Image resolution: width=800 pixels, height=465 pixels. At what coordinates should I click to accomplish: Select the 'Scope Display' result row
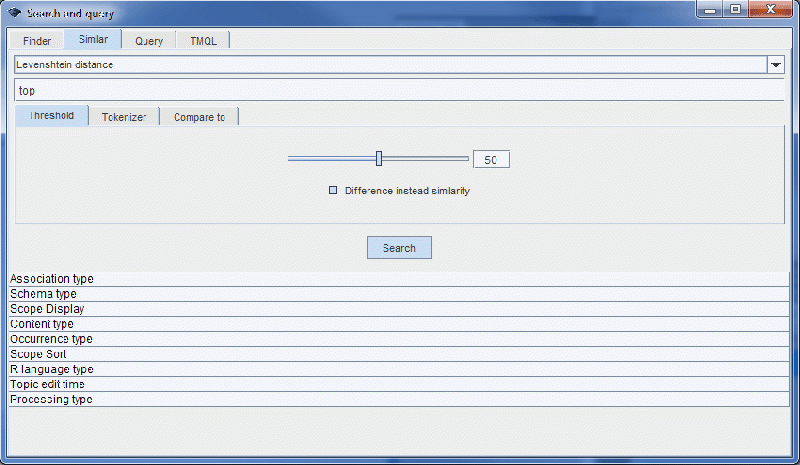pyautogui.click(x=399, y=309)
